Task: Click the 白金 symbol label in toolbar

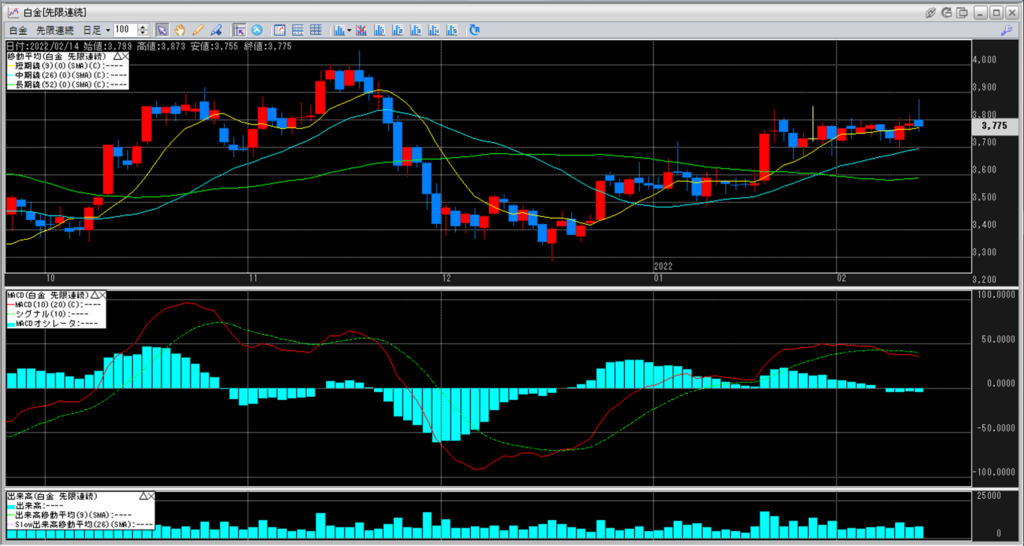Action: point(18,30)
